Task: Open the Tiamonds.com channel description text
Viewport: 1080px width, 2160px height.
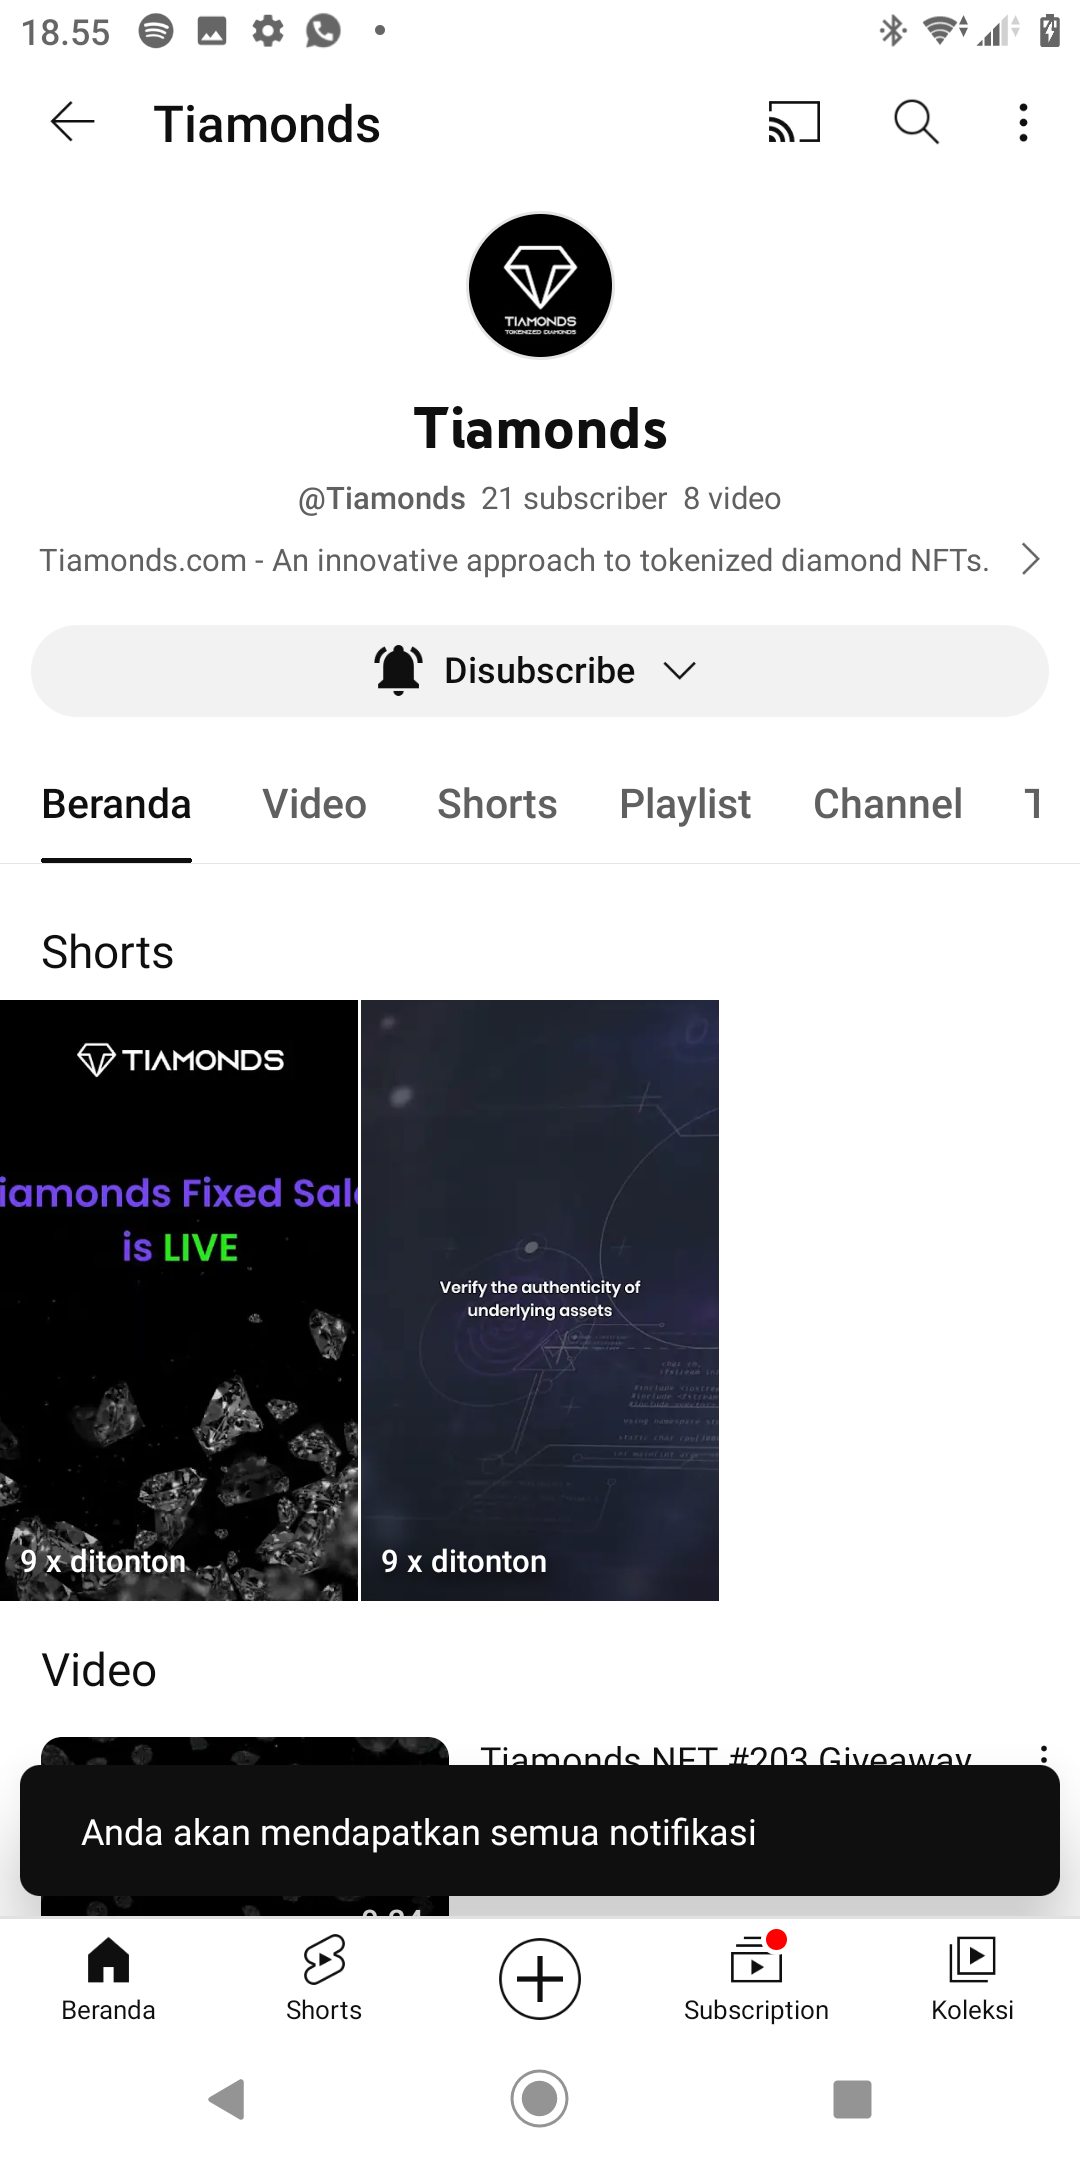Action: click(514, 560)
